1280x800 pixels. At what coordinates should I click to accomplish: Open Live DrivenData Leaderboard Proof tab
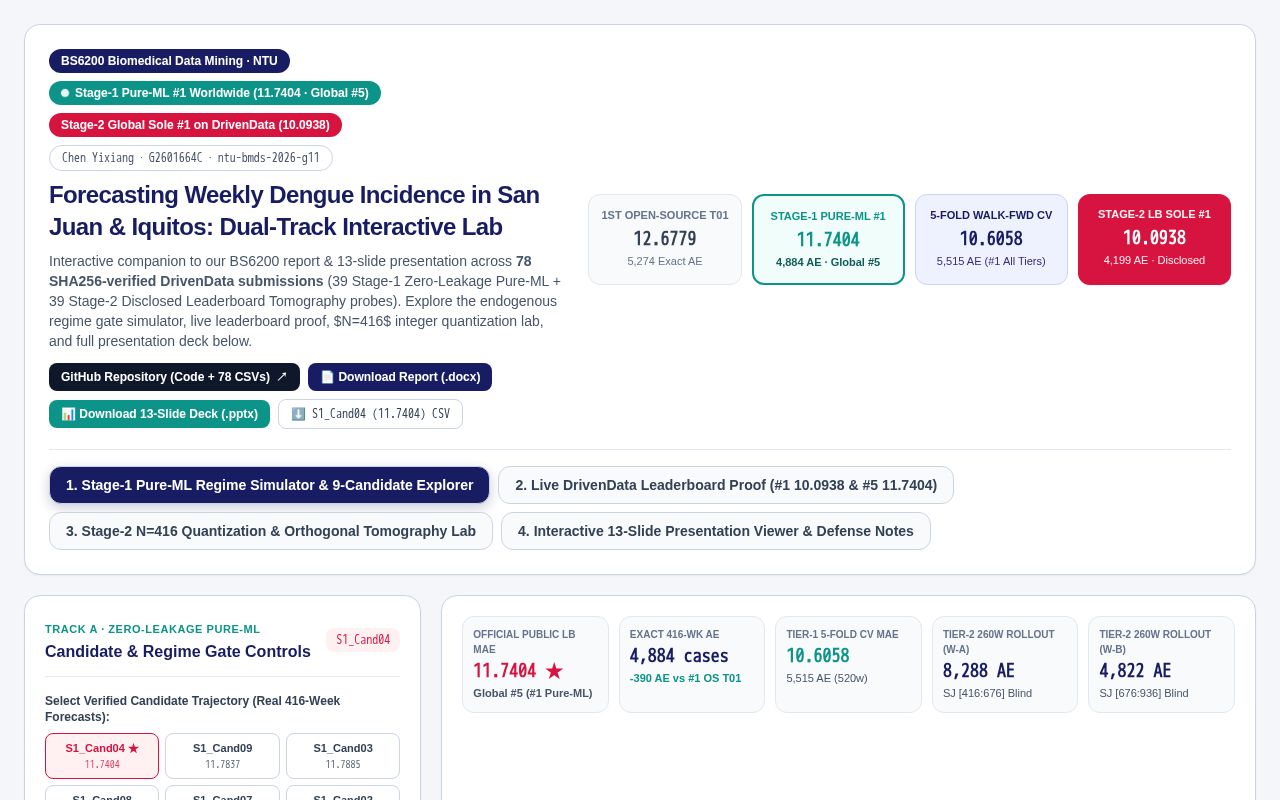click(726, 485)
